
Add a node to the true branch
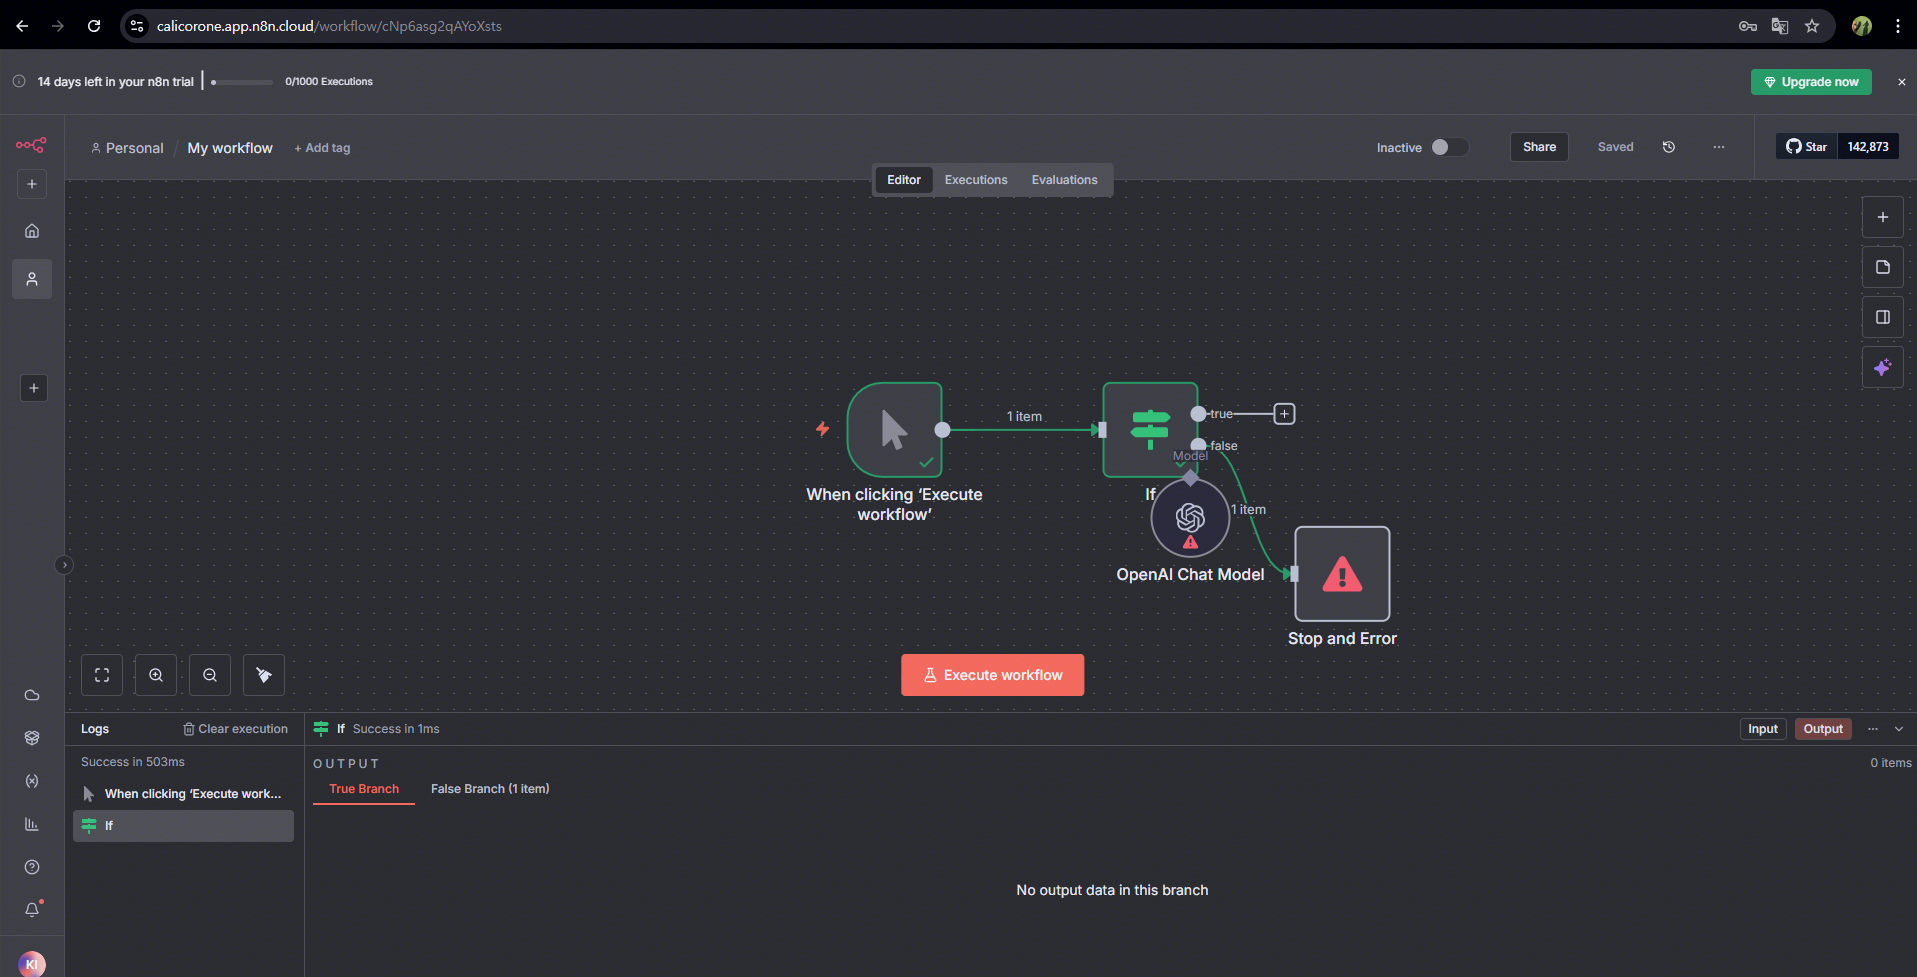(x=1285, y=414)
